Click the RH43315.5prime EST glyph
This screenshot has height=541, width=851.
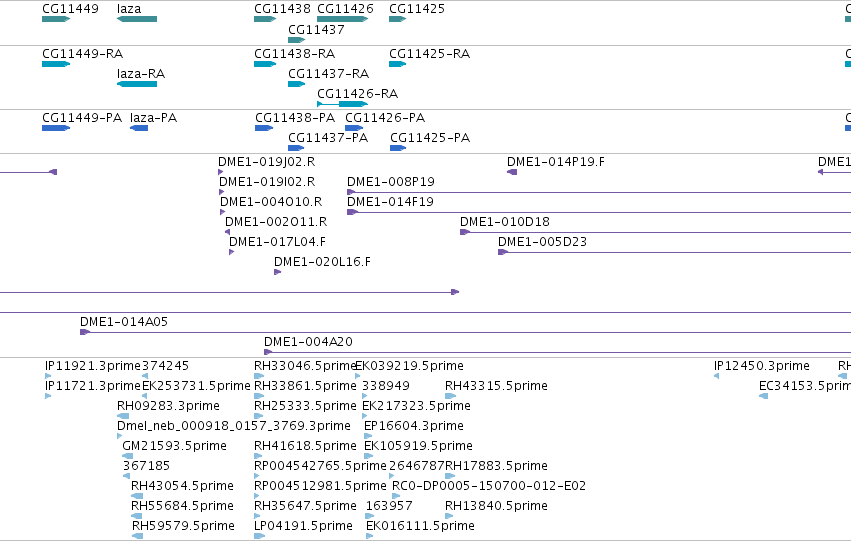point(450,396)
